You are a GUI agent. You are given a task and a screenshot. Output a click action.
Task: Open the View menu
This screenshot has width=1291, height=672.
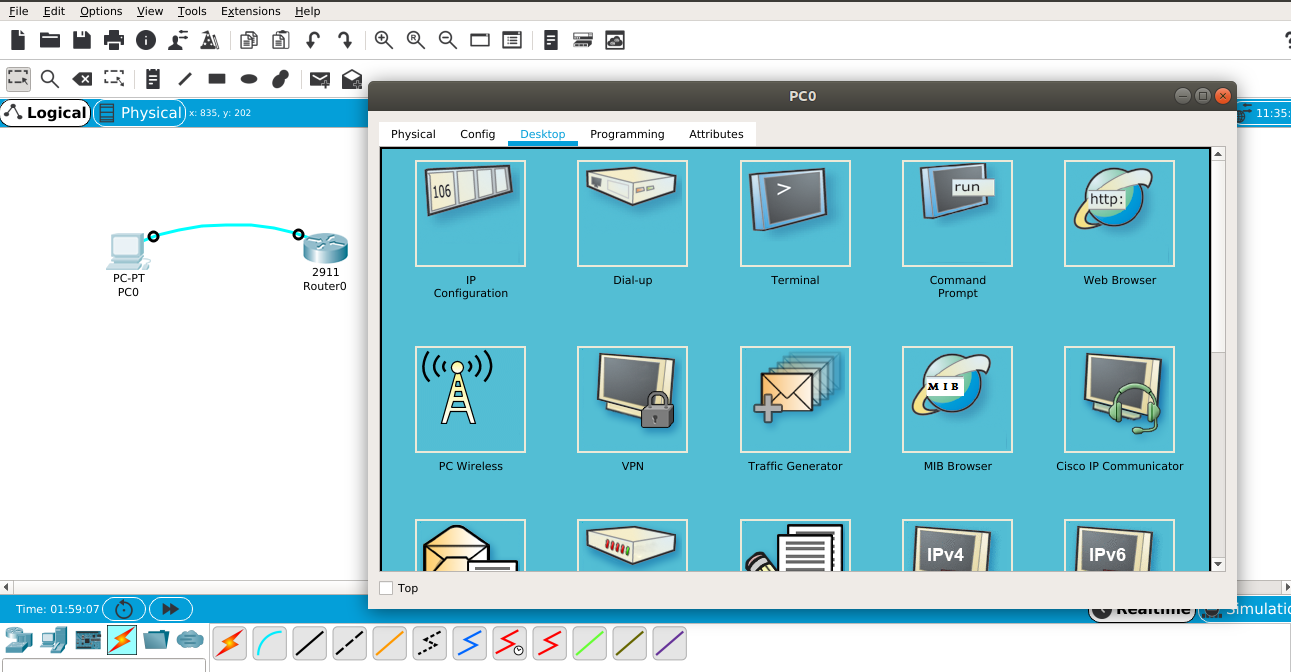[x=150, y=11]
